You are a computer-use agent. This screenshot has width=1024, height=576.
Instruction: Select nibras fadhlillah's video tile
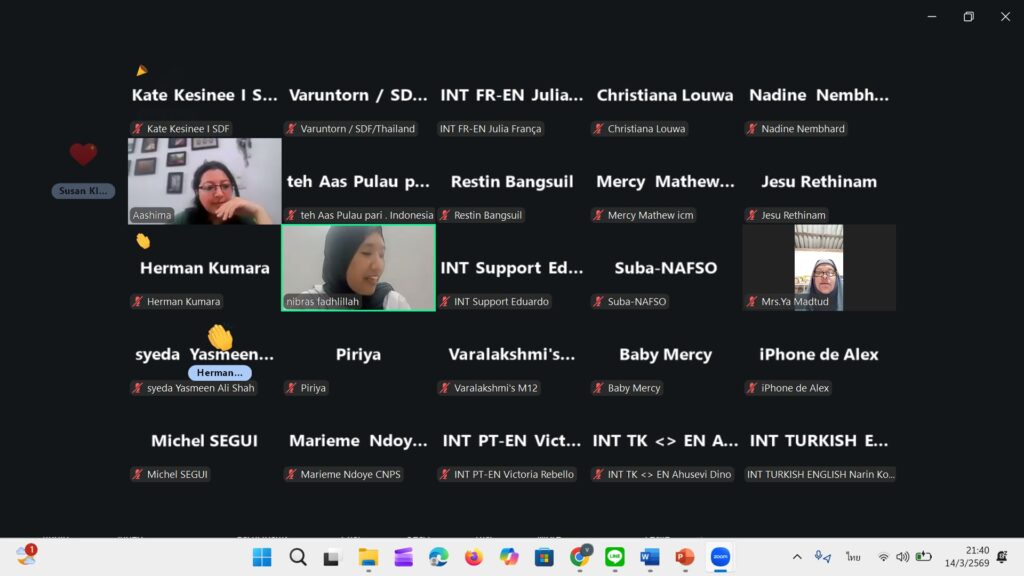point(358,267)
